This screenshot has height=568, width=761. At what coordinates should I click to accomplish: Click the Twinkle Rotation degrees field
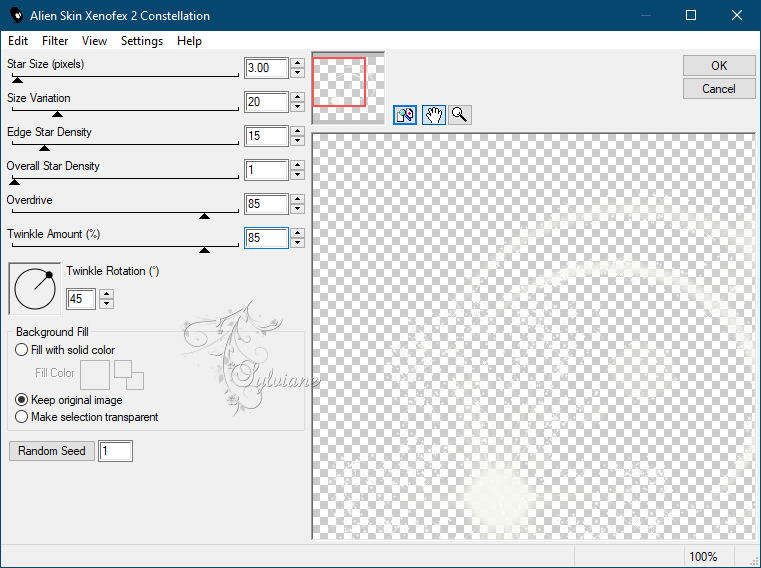tap(82, 299)
